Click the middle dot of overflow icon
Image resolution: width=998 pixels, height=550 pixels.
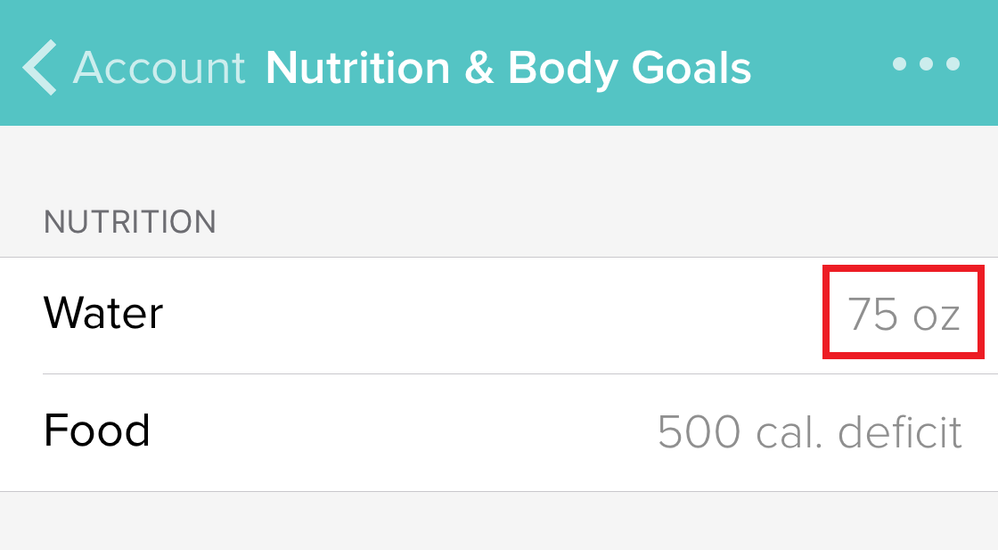tap(926, 65)
